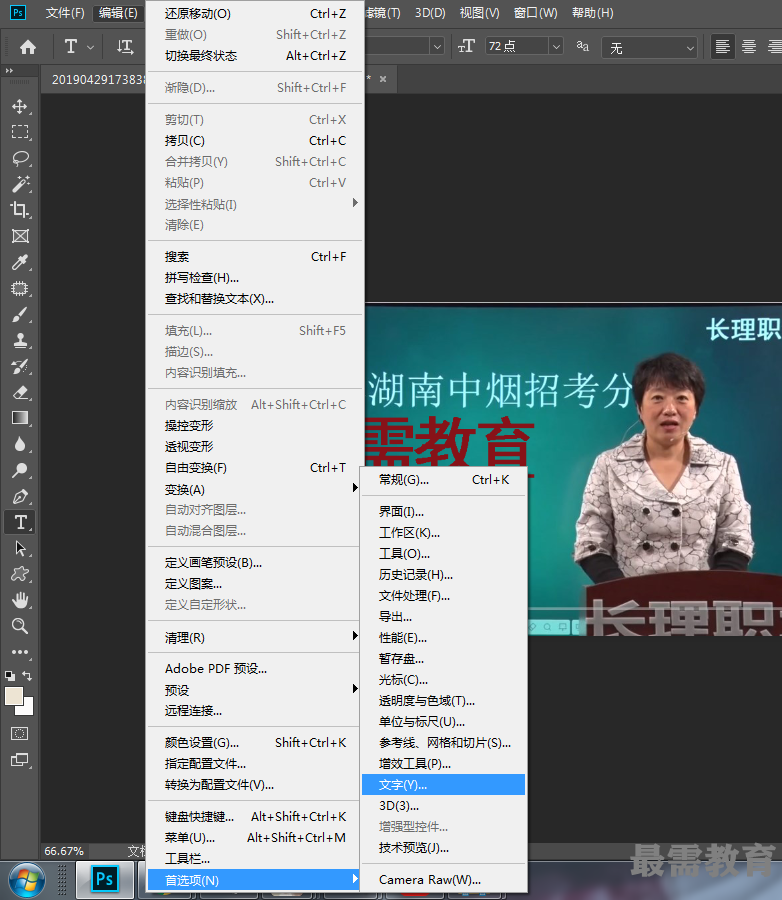Open the 窗口(W) menu

[535, 13]
